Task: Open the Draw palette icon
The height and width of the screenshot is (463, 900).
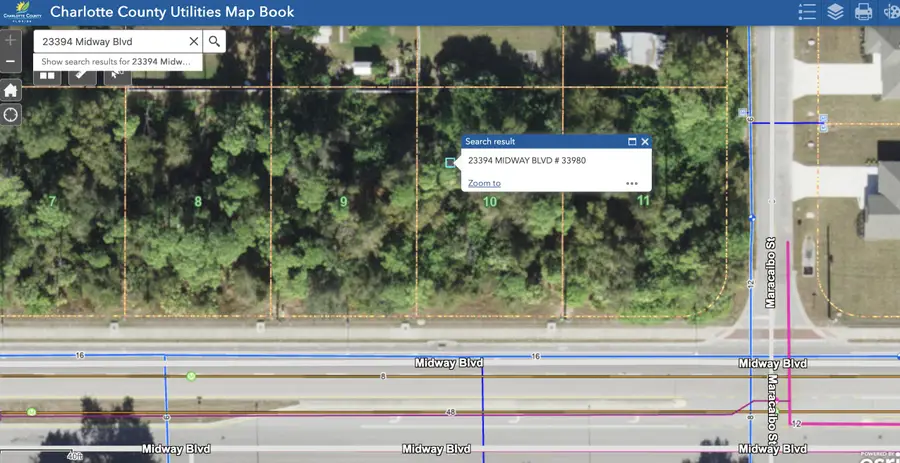Action: point(891,11)
